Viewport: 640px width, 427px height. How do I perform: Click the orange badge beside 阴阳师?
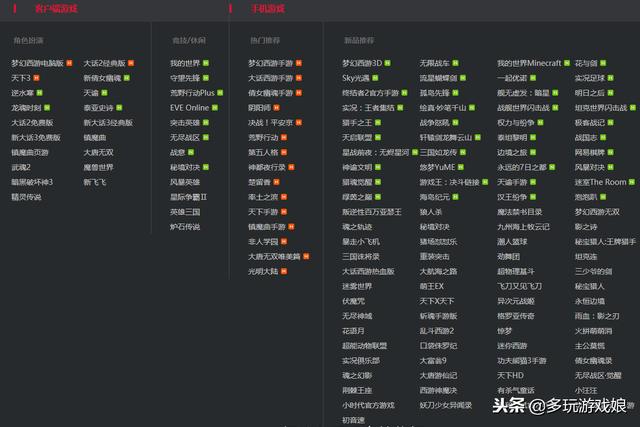tap(277, 108)
